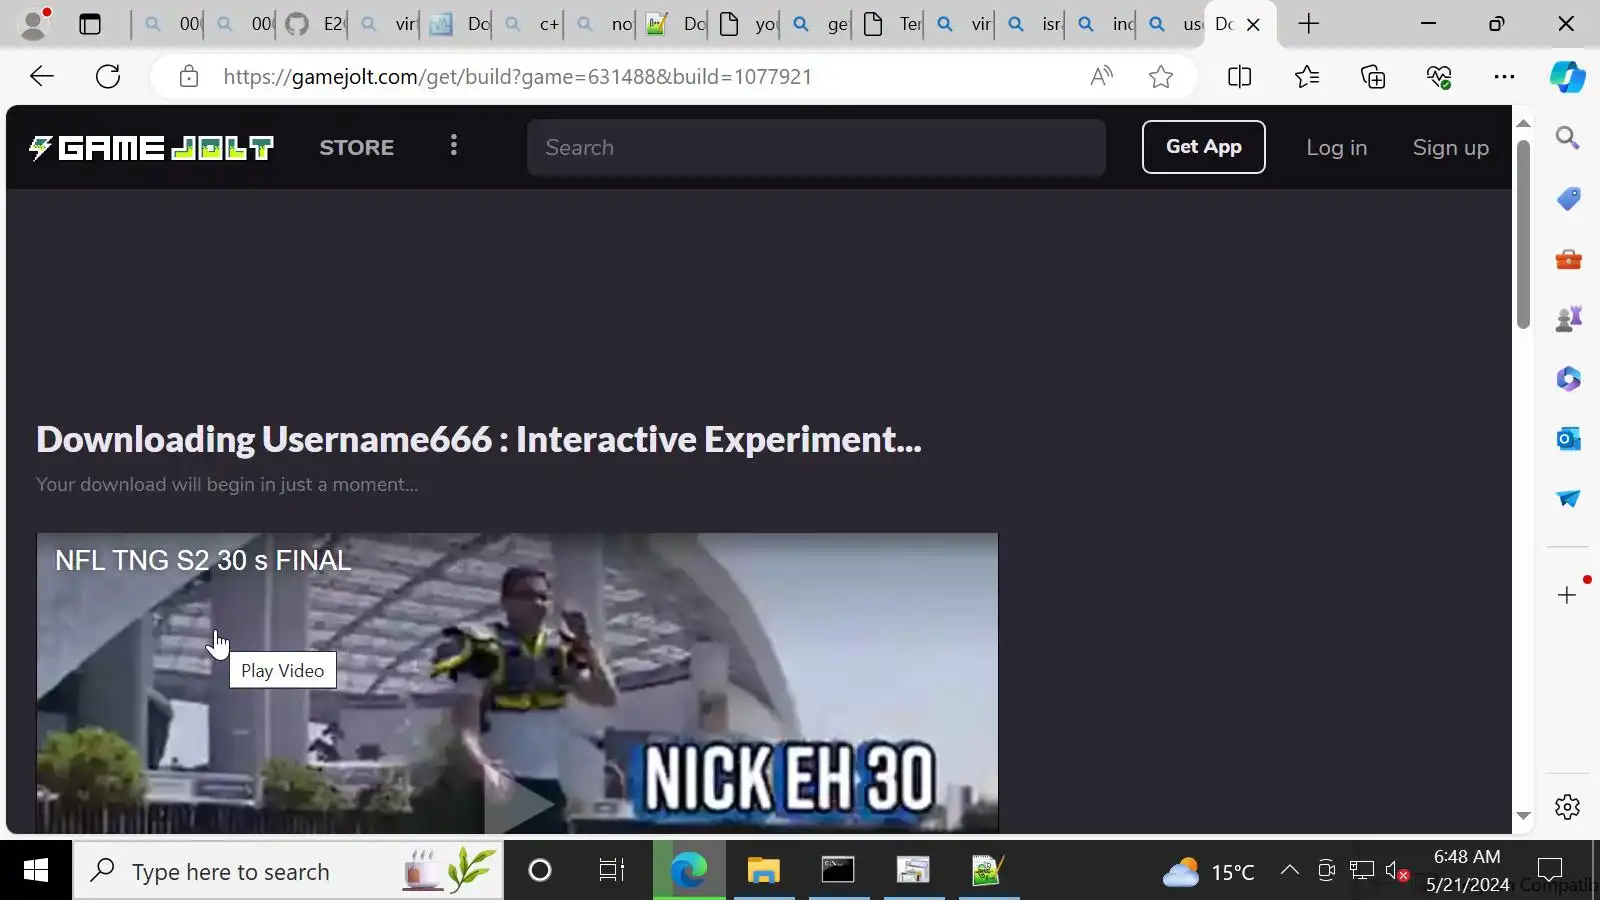Image resolution: width=1600 pixels, height=900 pixels.
Task: Click the page scrollbar up arrow
Action: 1523,123
